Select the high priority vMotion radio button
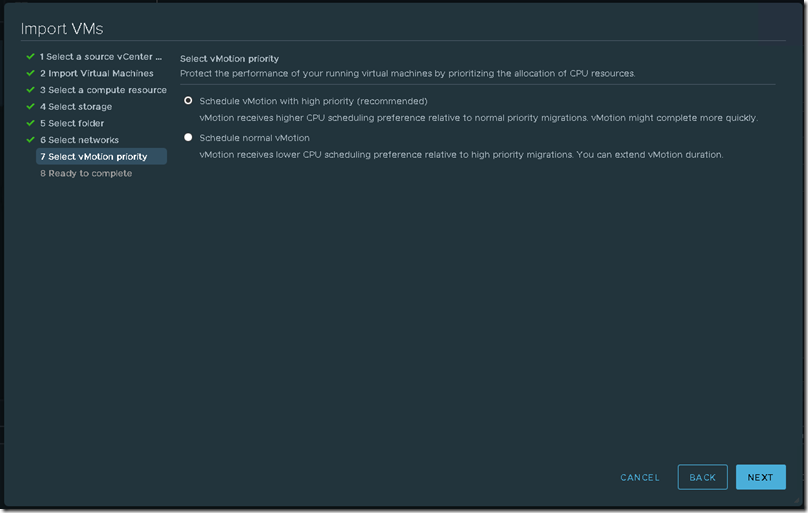 pos(188,101)
